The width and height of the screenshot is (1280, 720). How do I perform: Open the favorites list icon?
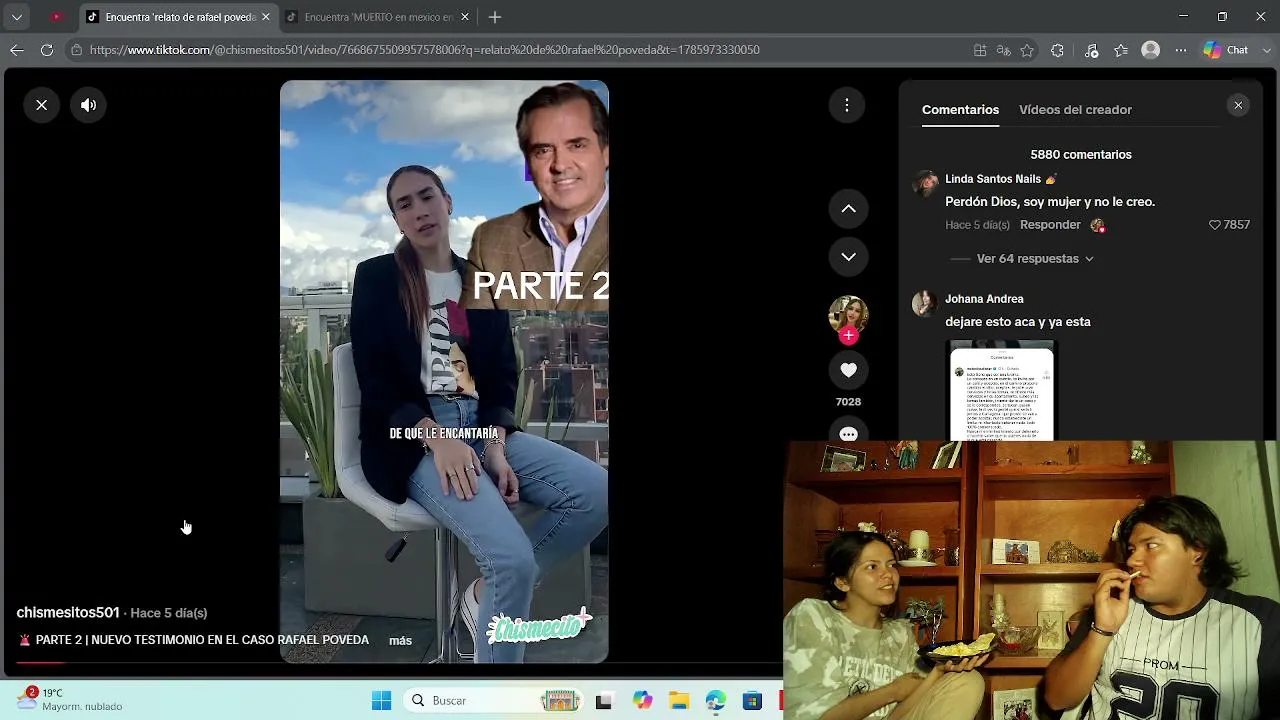[x=1121, y=50]
